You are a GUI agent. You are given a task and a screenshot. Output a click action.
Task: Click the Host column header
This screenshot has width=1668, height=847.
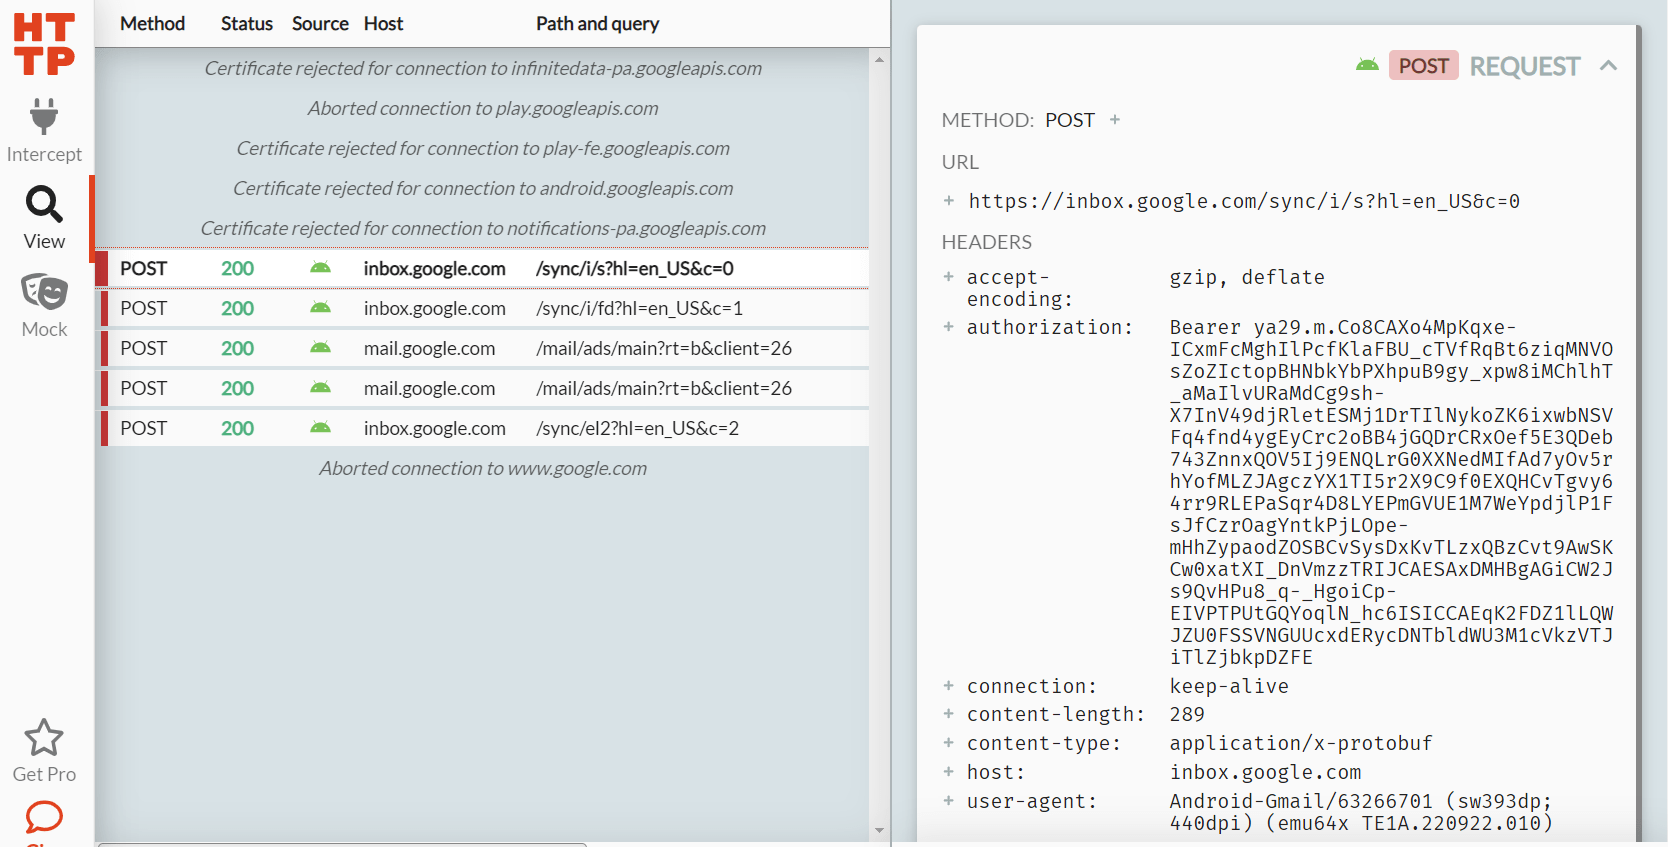(x=383, y=24)
